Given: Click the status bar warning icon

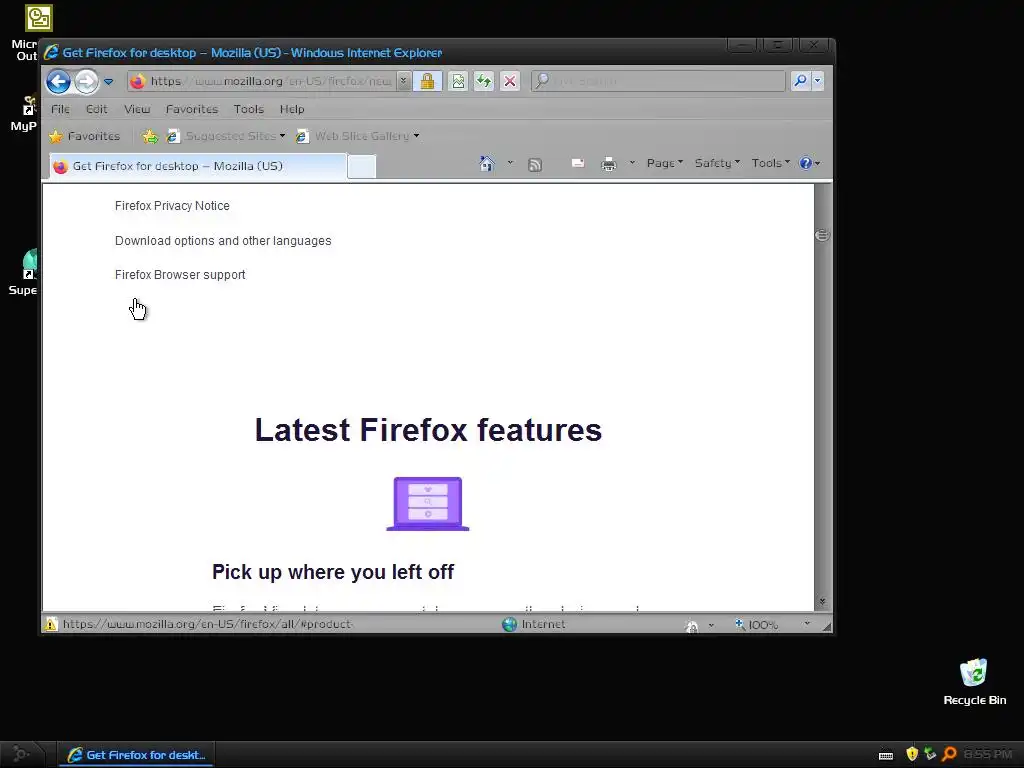Looking at the screenshot, I should pos(51,624).
